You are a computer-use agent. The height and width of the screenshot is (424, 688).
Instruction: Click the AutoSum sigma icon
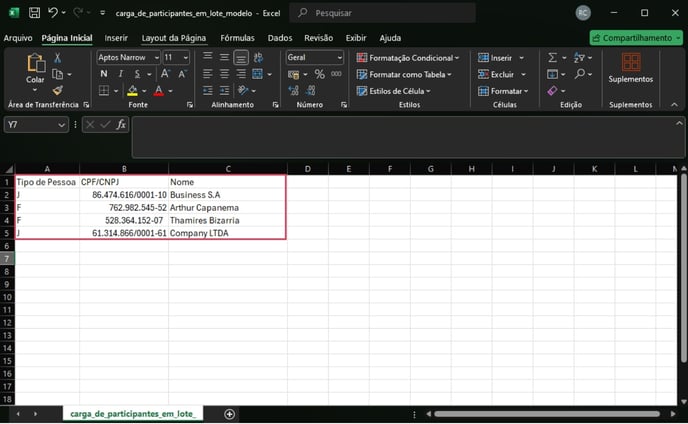click(552, 57)
